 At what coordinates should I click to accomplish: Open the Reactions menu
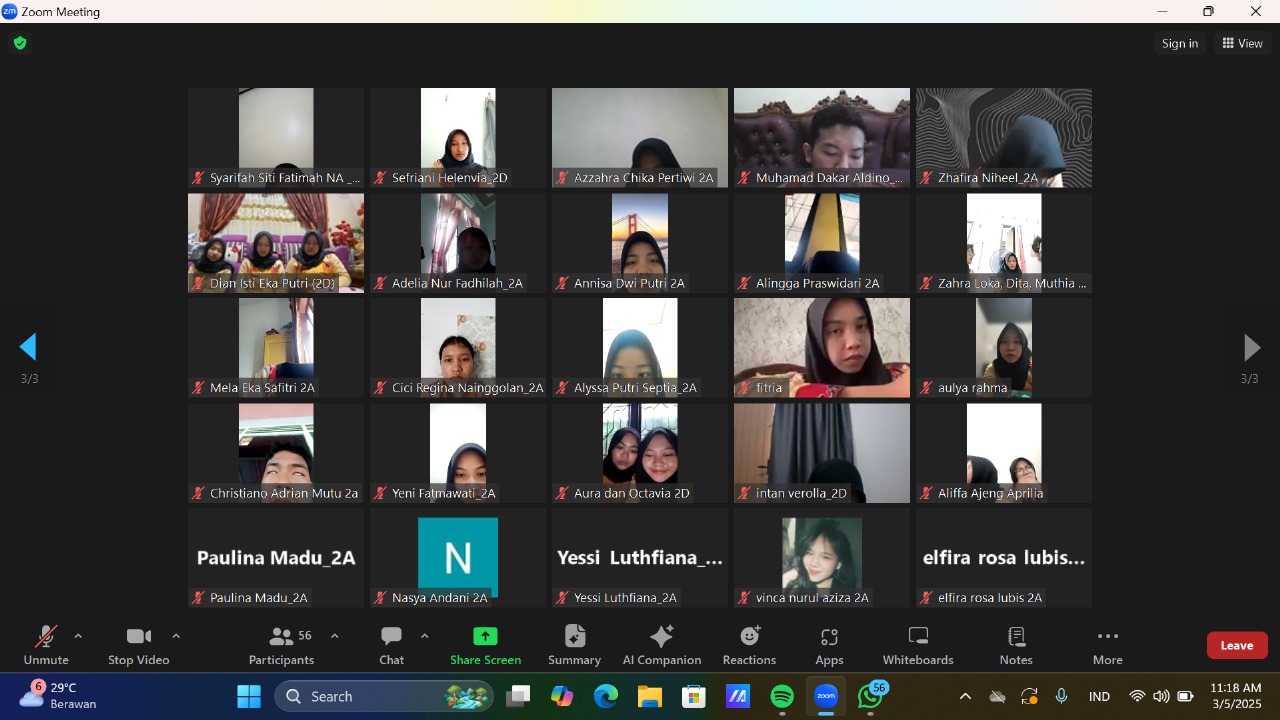click(749, 645)
